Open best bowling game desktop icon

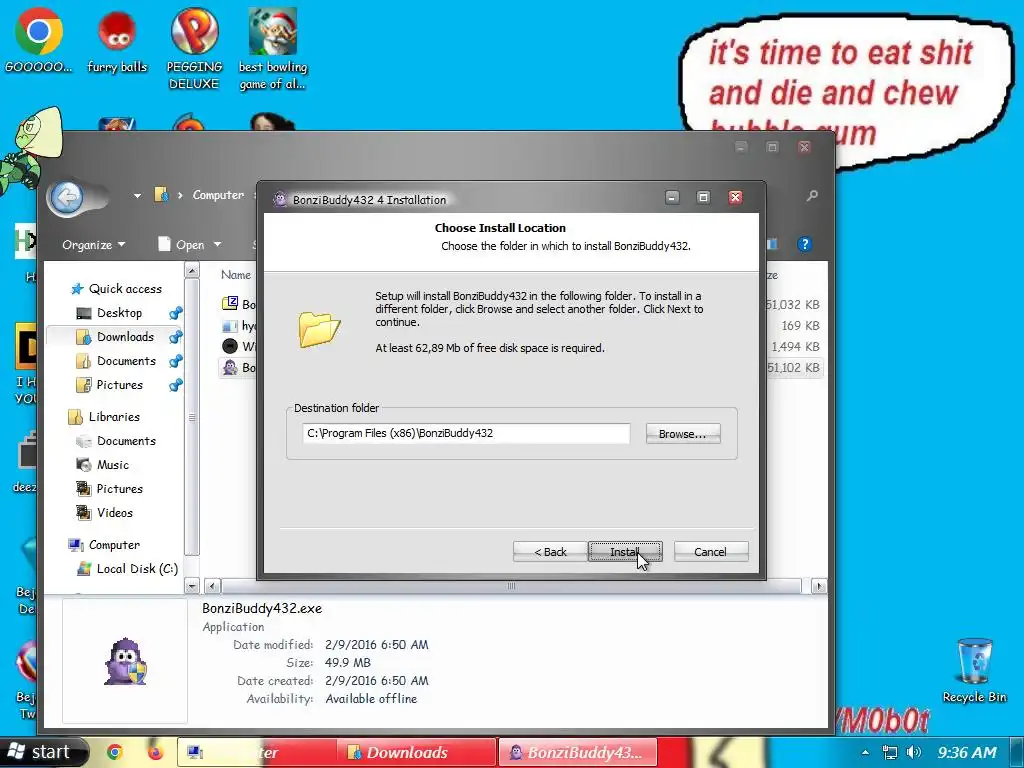(272, 49)
